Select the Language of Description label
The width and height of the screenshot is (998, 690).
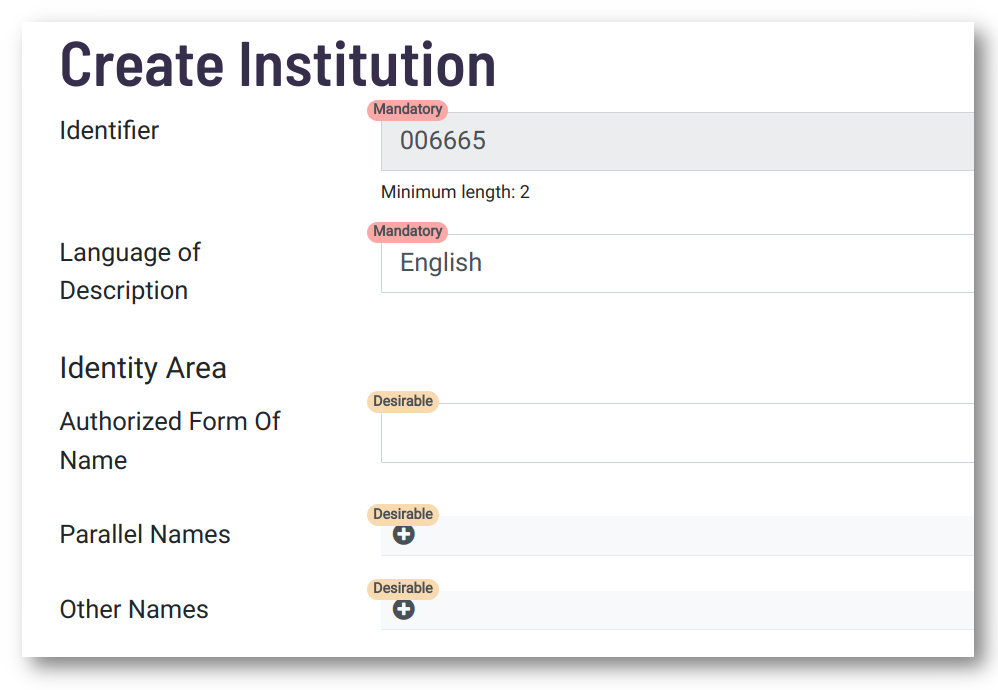(130, 271)
